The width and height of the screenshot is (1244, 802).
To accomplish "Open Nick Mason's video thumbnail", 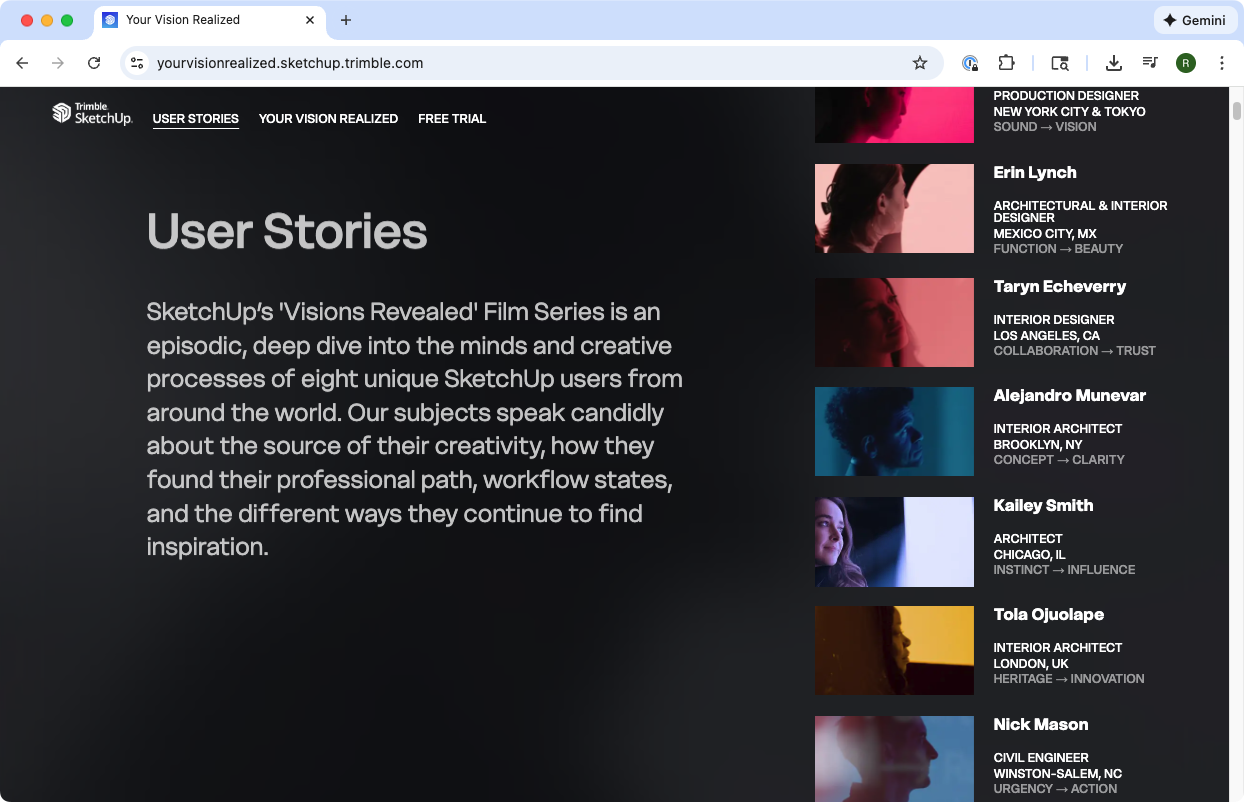I will 894,758.
